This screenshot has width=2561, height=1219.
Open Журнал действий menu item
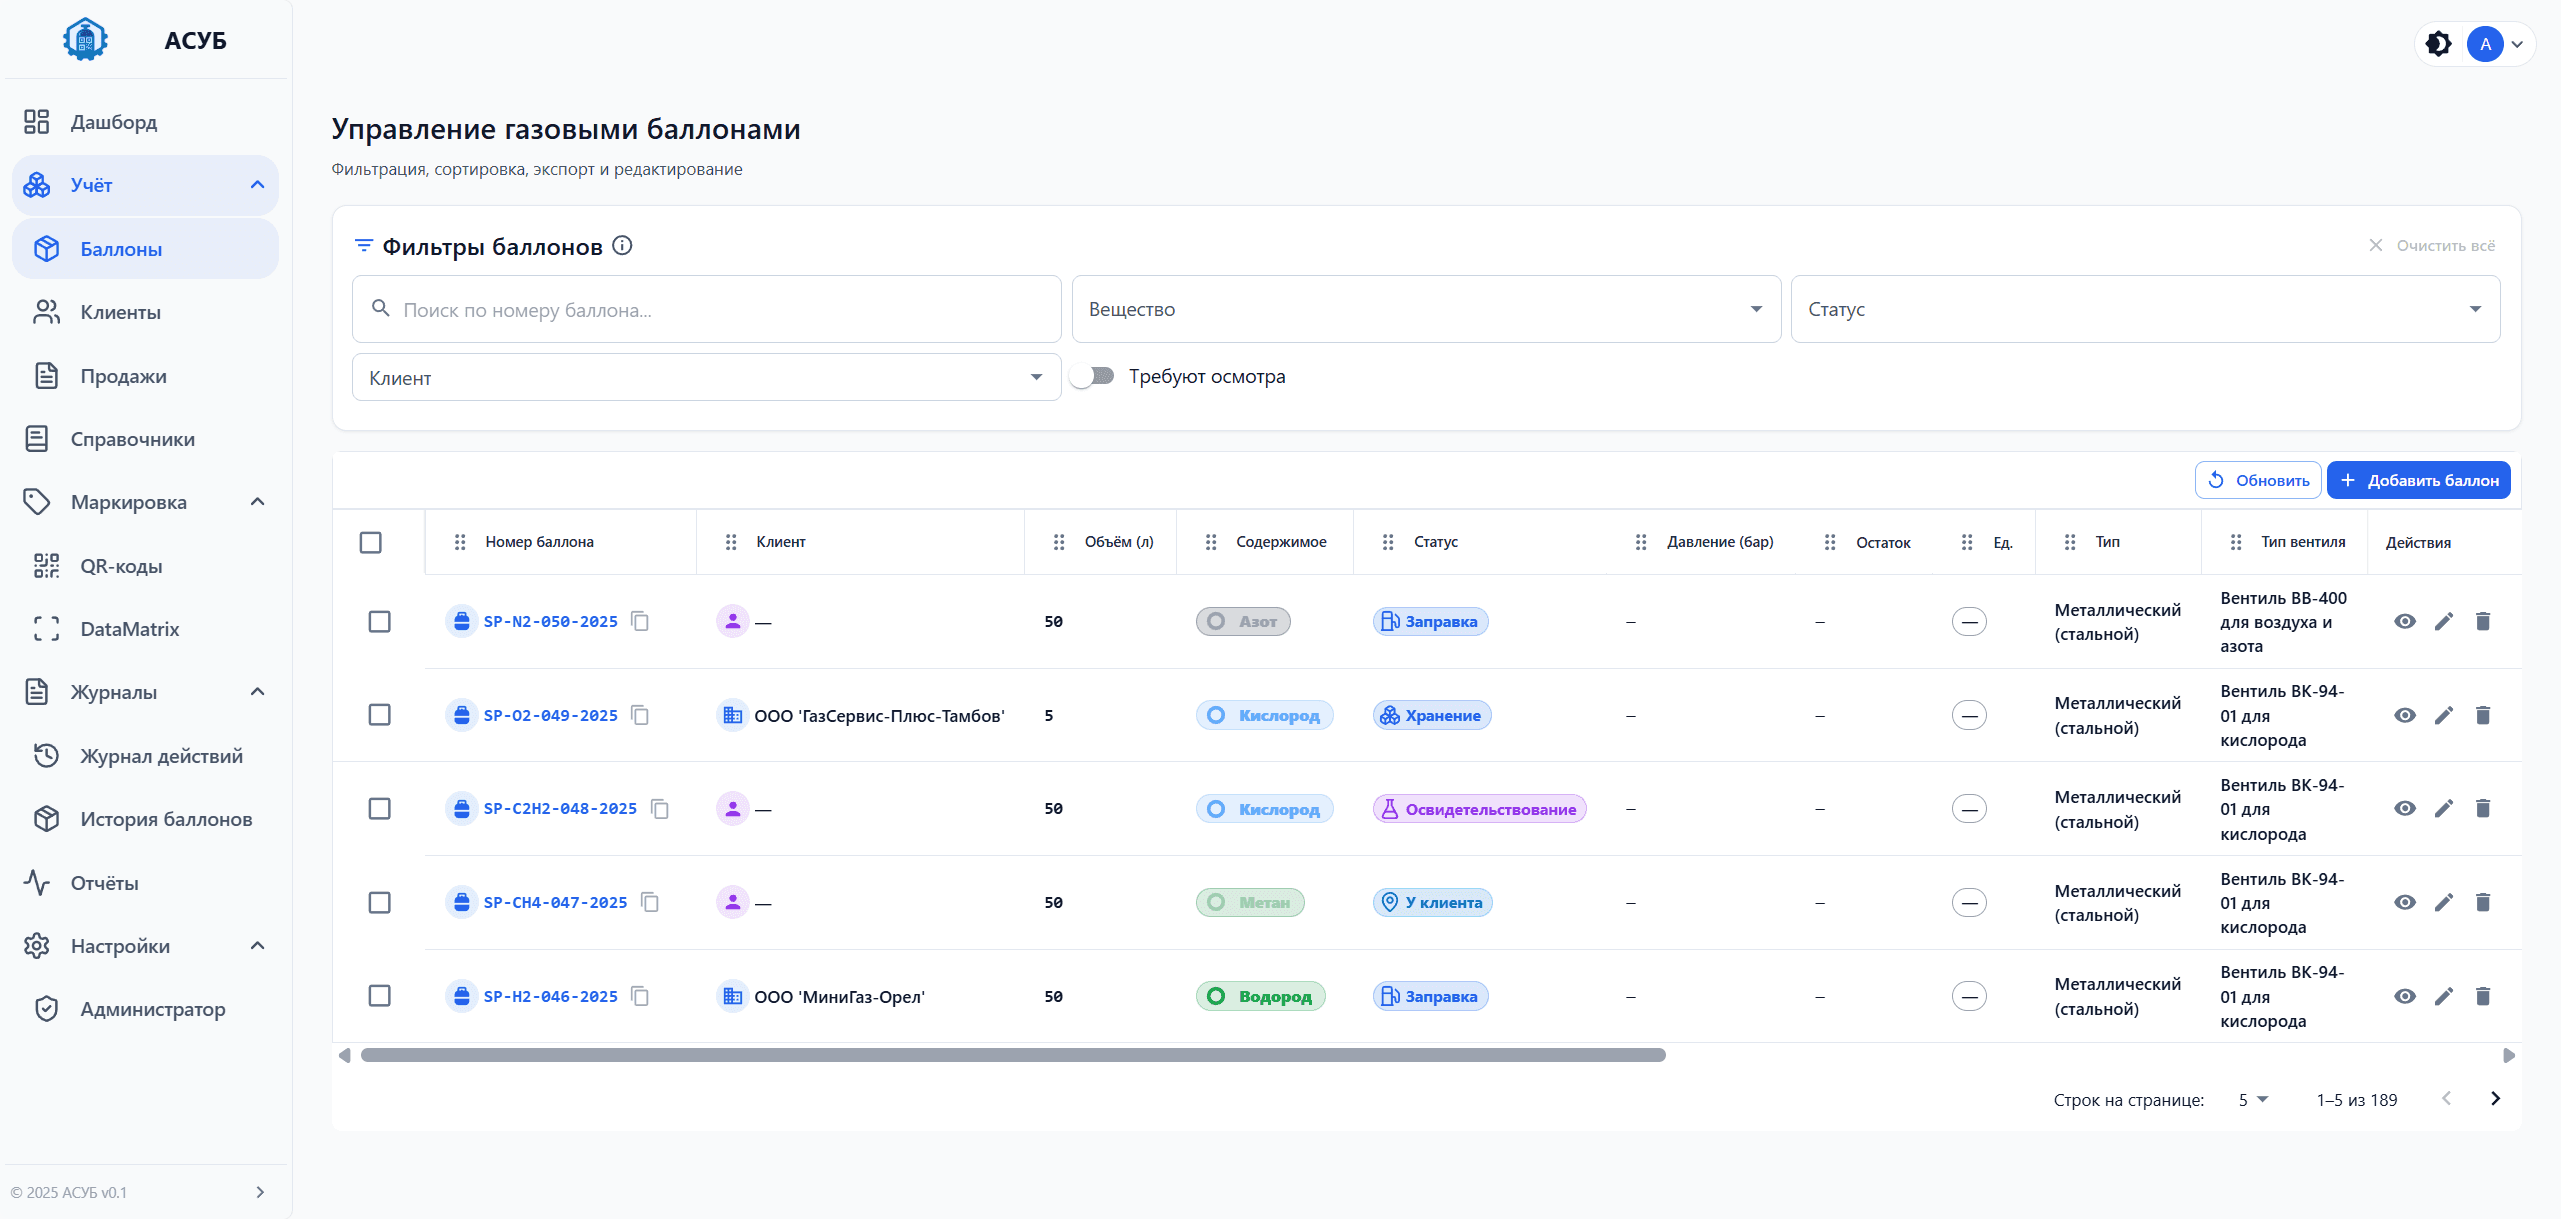click(x=161, y=756)
